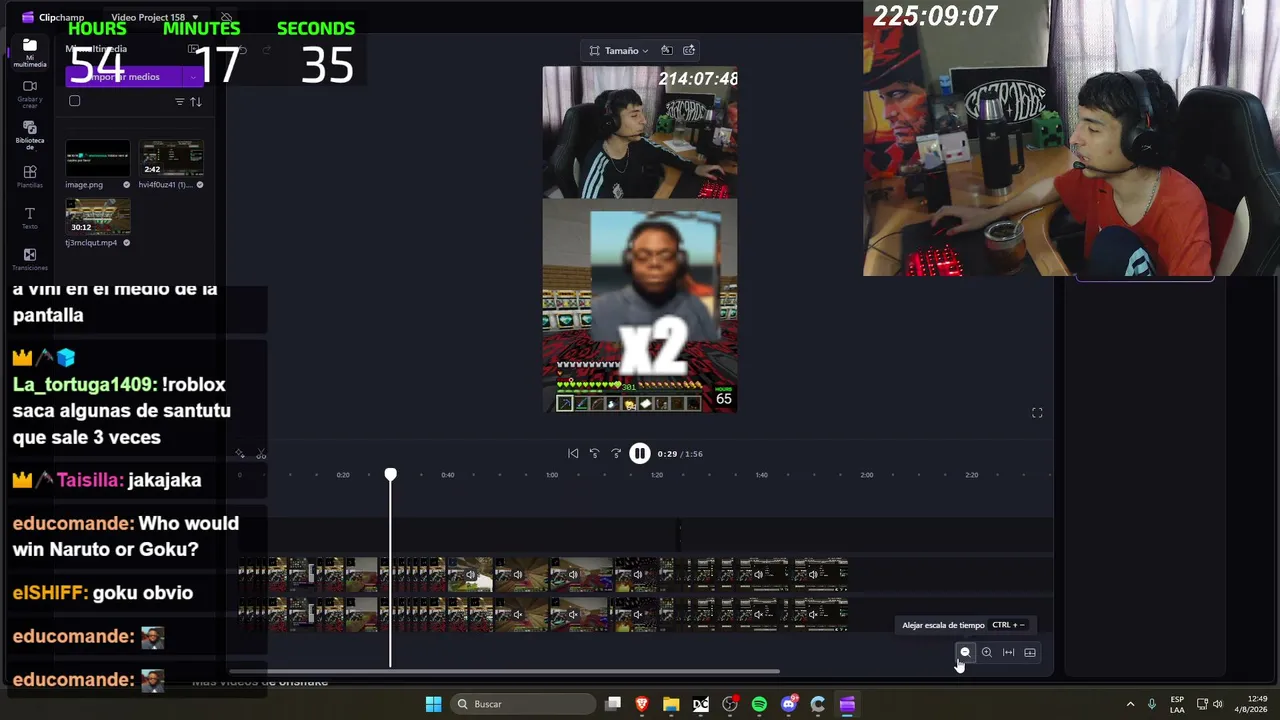Skip forward five seconds
Screen dimensions: 1280x720
(x=616, y=453)
